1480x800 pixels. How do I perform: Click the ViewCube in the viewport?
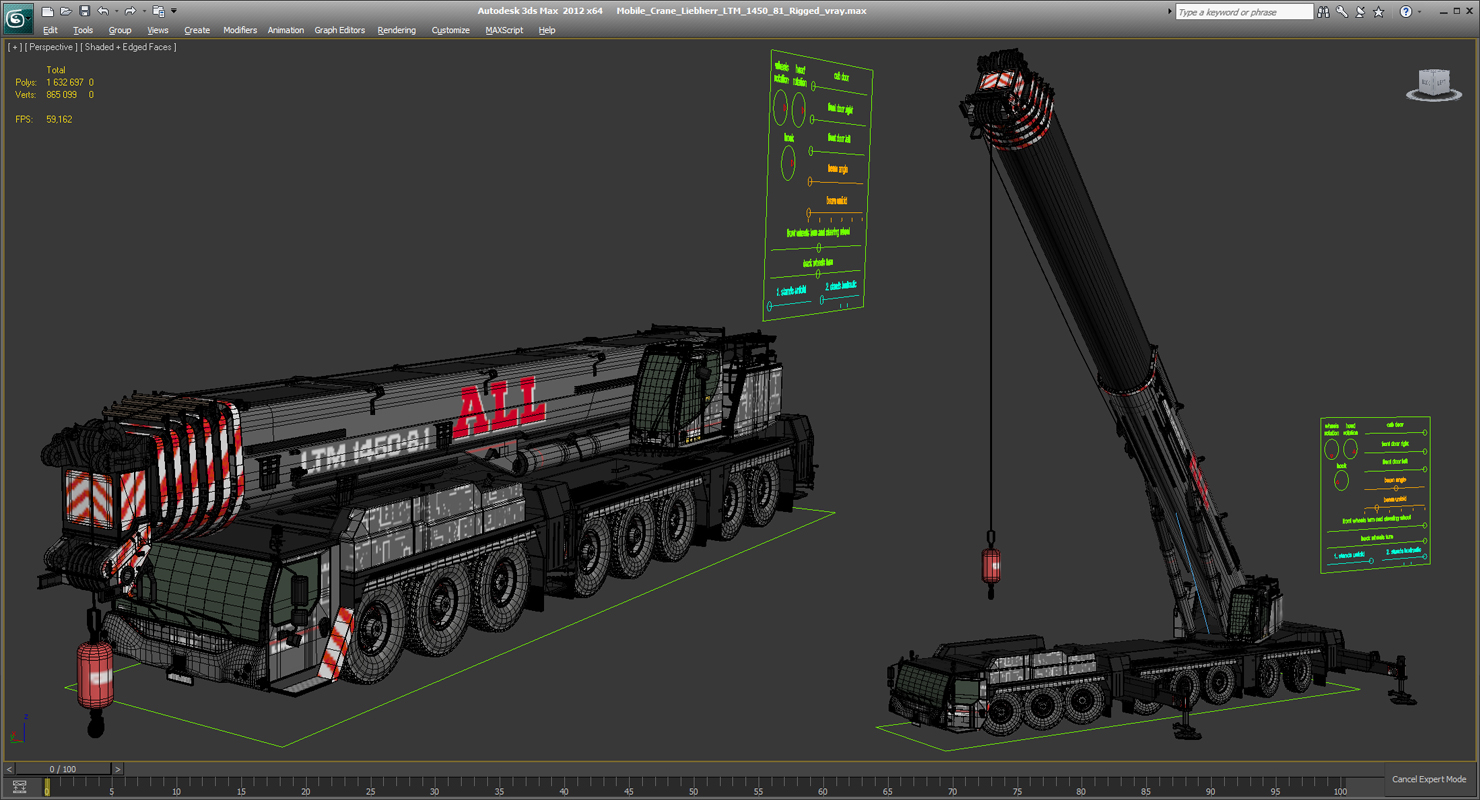[1434, 84]
